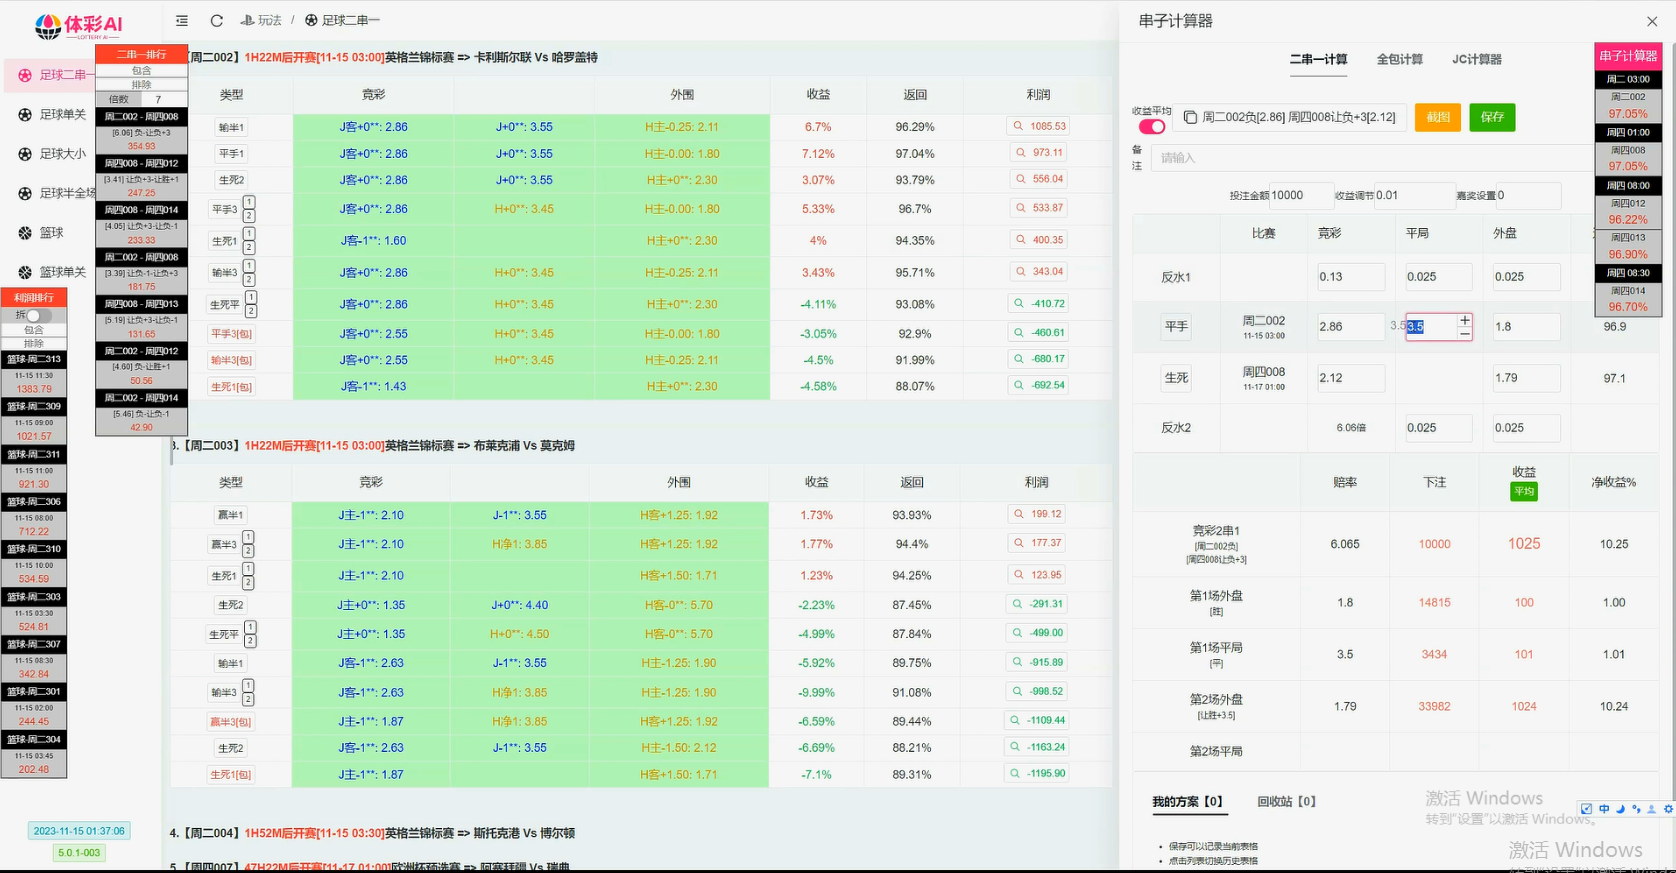Click the football icon beside 足球半全场
The width and height of the screenshot is (1676, 873).
coord(25,193)
